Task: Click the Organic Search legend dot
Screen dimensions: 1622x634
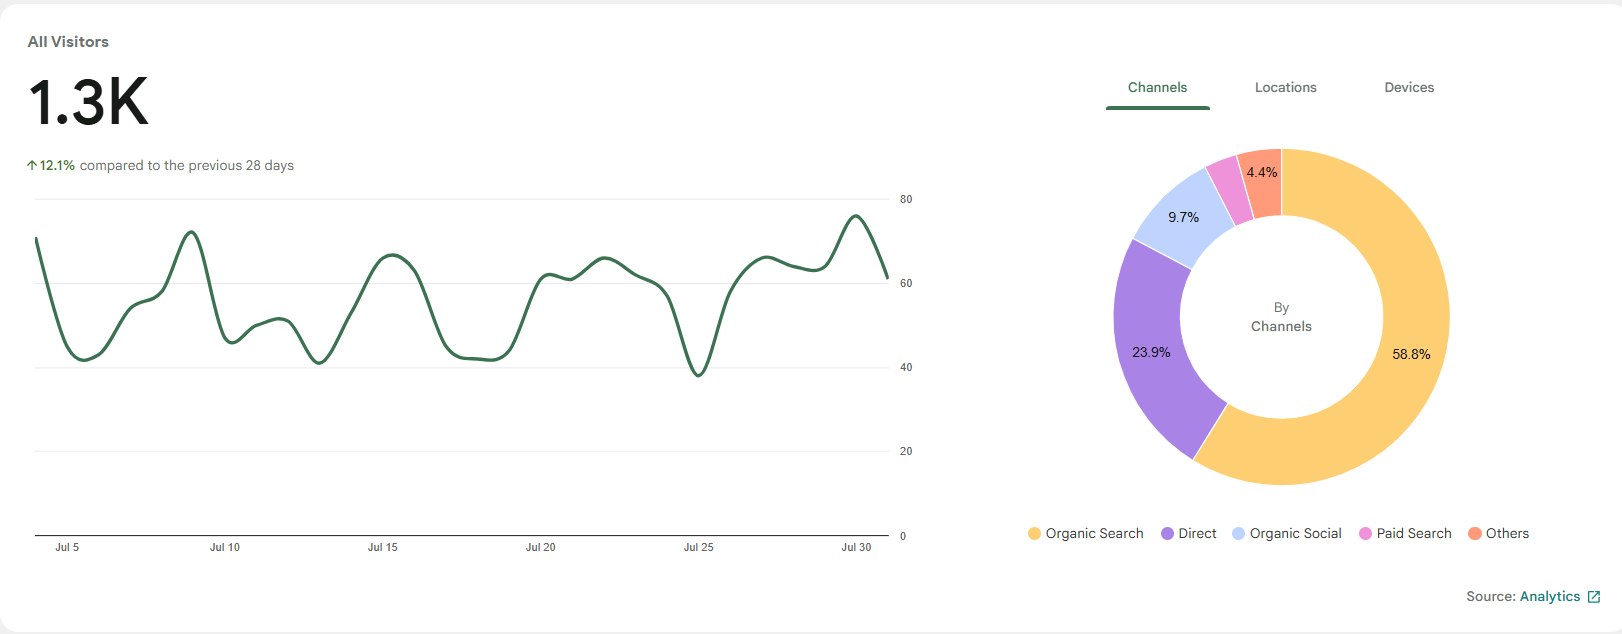Action: pyautogui.click(x=1034, y=534)
